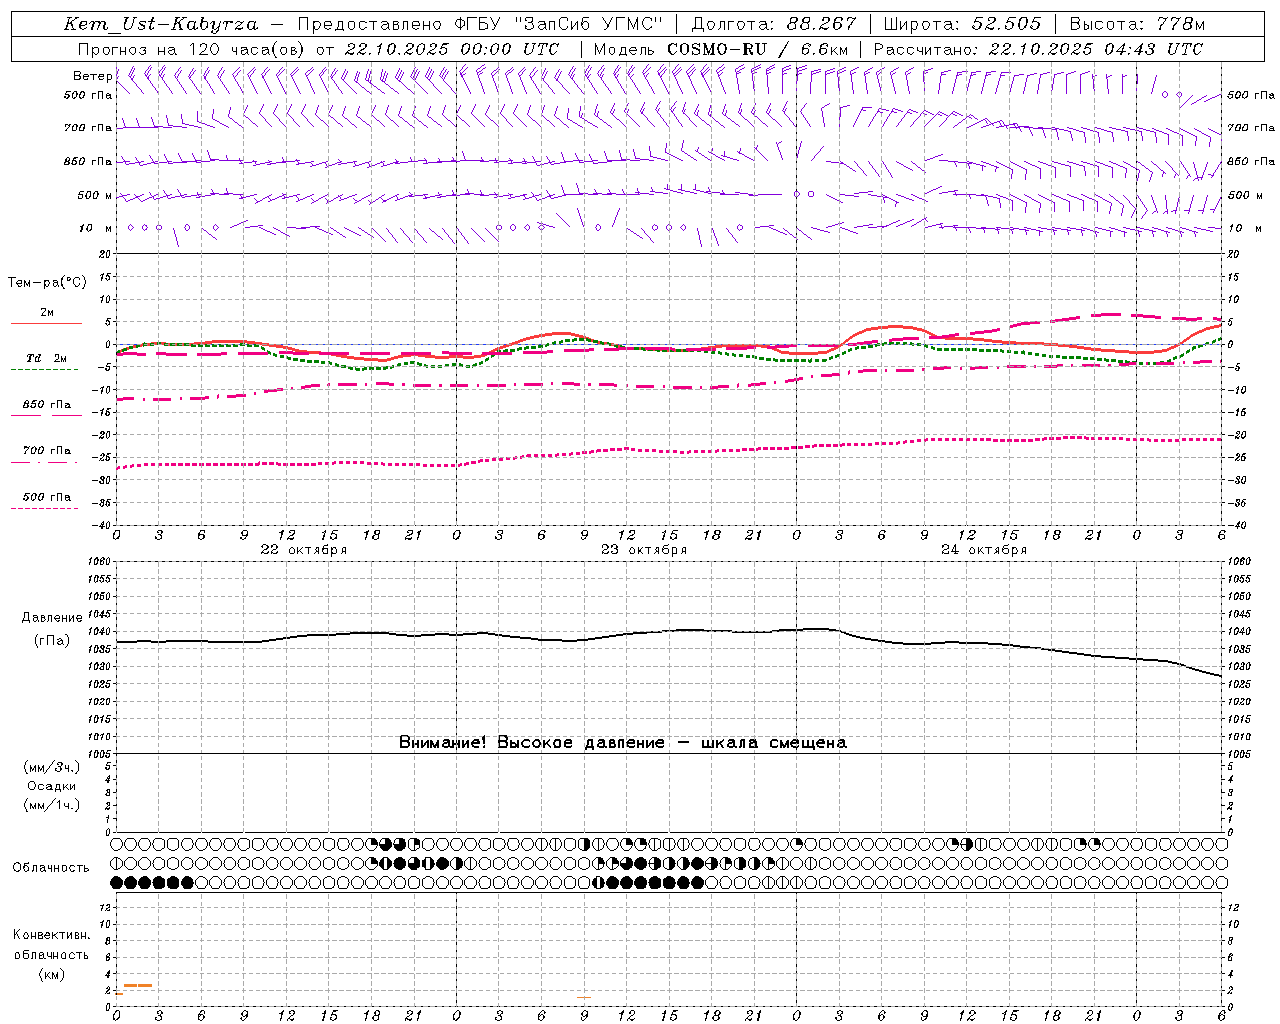Click the 'Давление' pressure label
The width and height of the screenshot is (1280, 1024).
coord(53,618)
